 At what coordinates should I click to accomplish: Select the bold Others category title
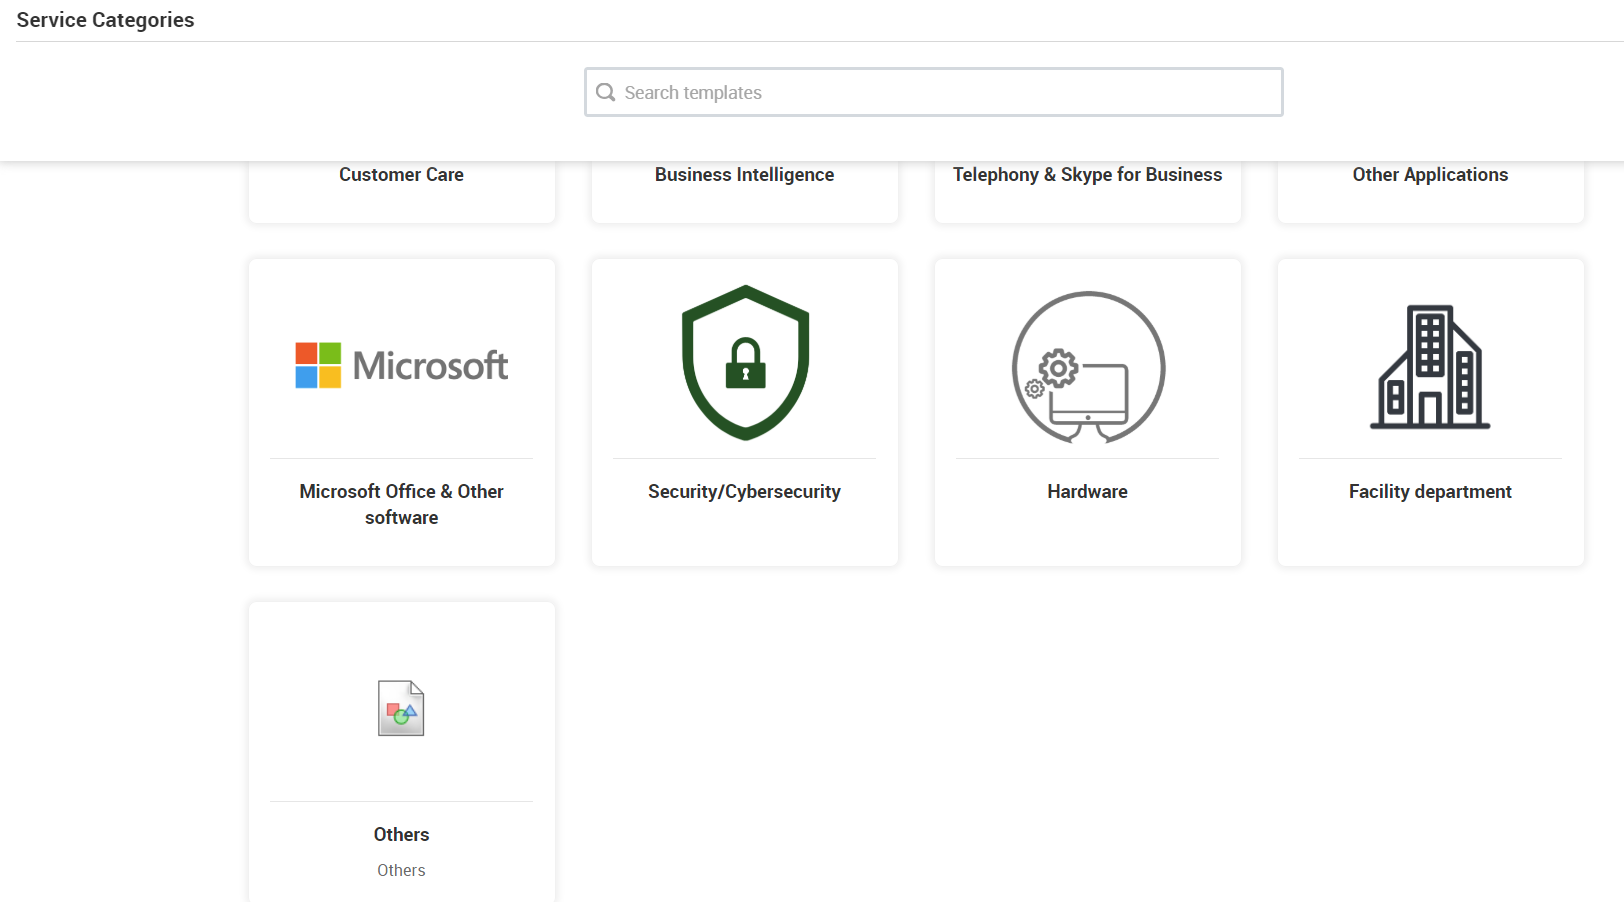401,835
